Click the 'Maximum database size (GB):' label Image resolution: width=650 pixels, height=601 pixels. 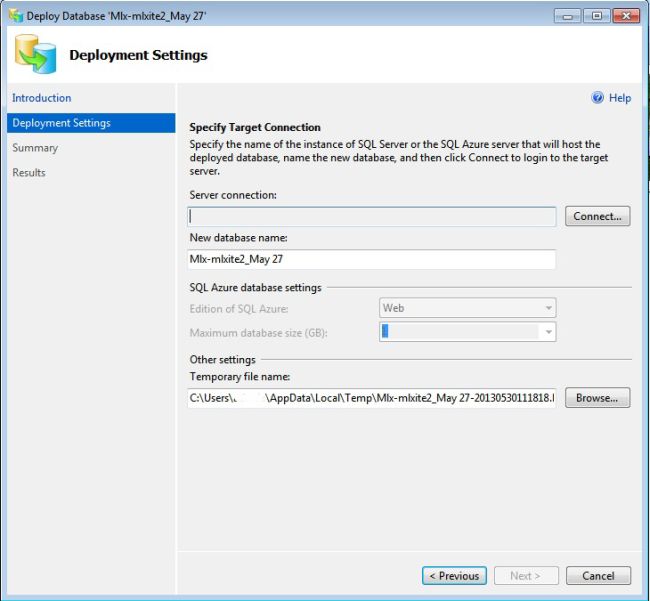point(259,333)
